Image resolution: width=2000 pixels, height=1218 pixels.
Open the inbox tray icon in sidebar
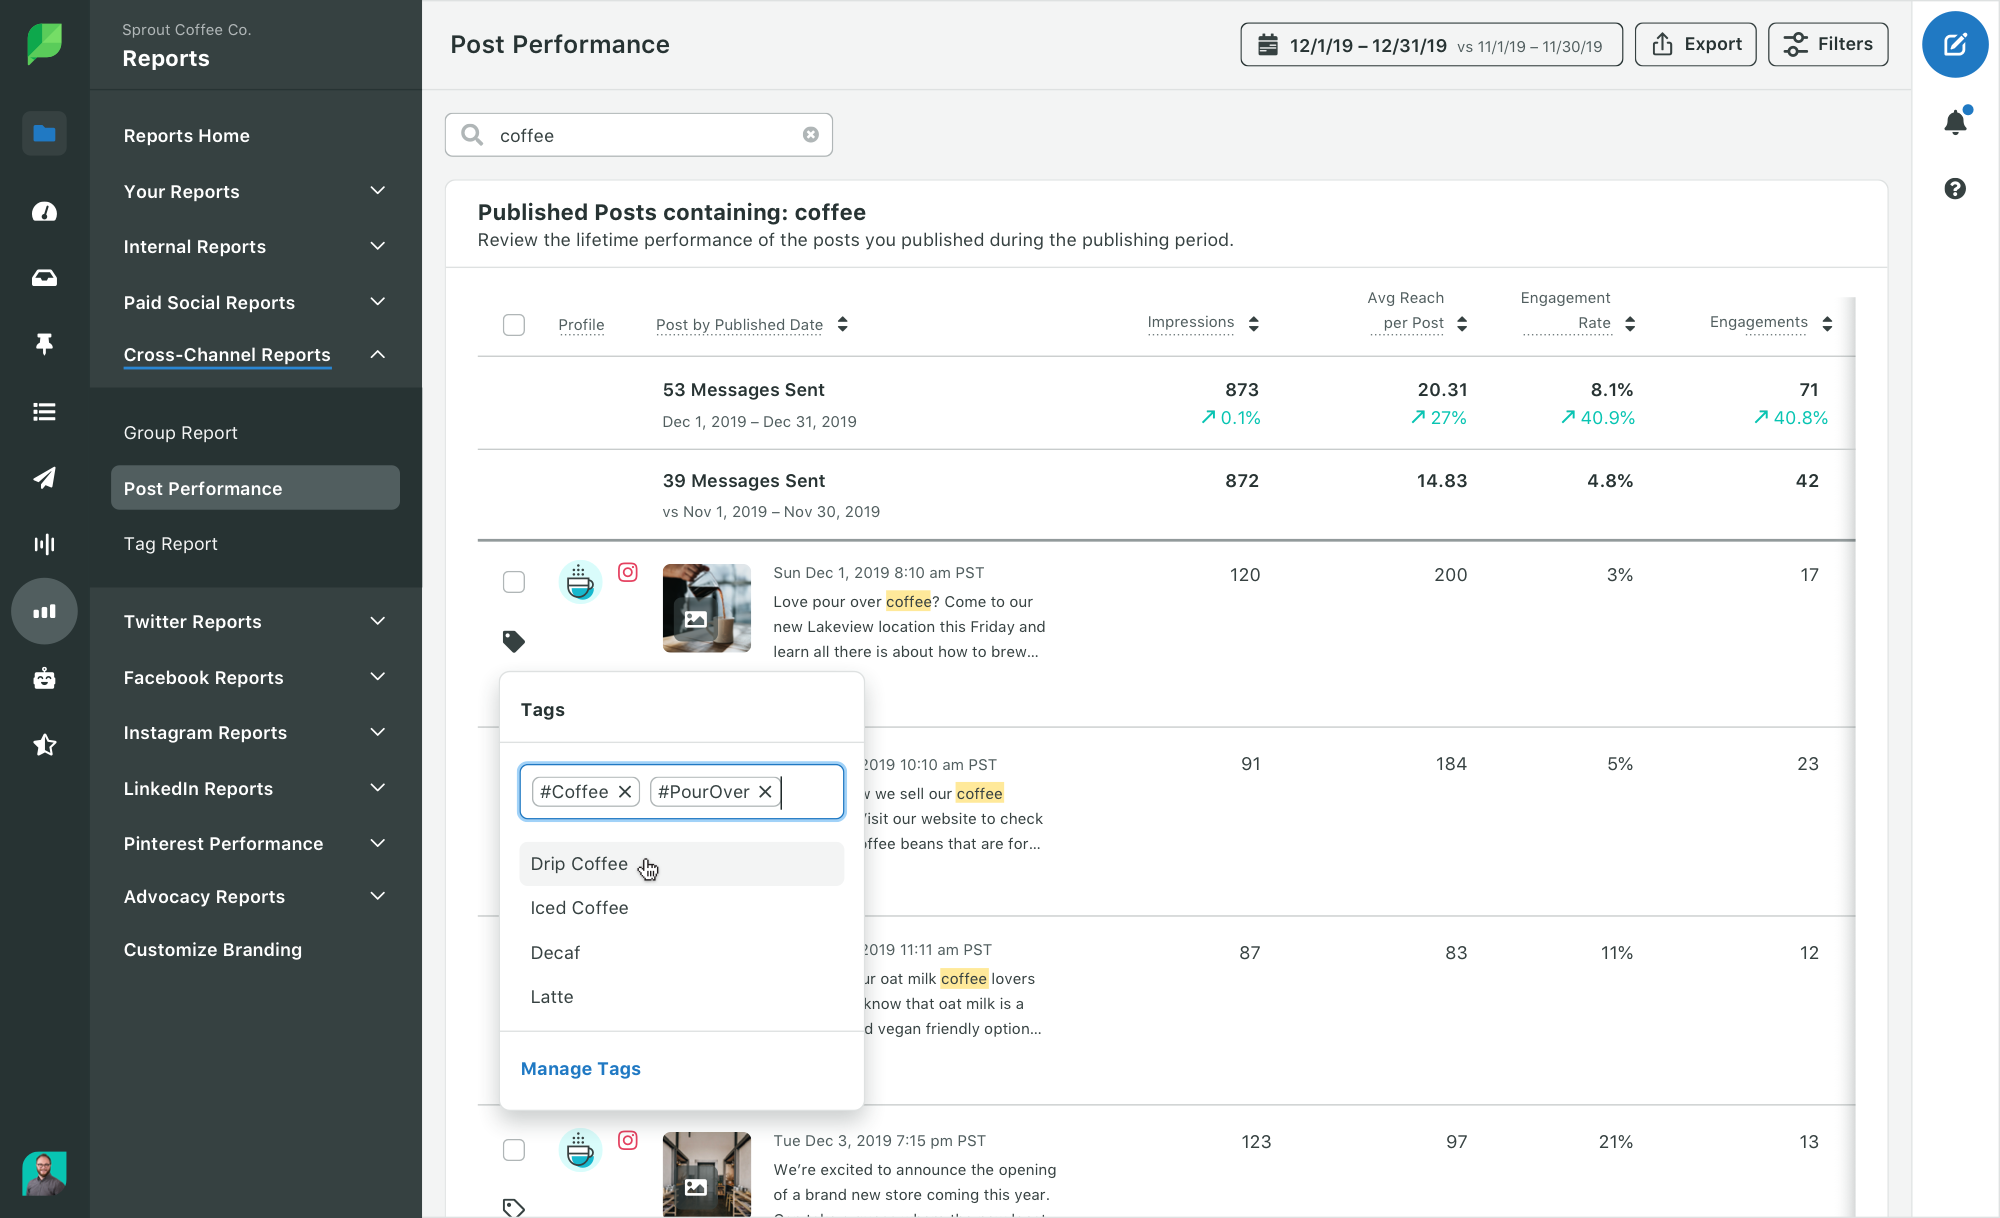(x=44, y=278)
